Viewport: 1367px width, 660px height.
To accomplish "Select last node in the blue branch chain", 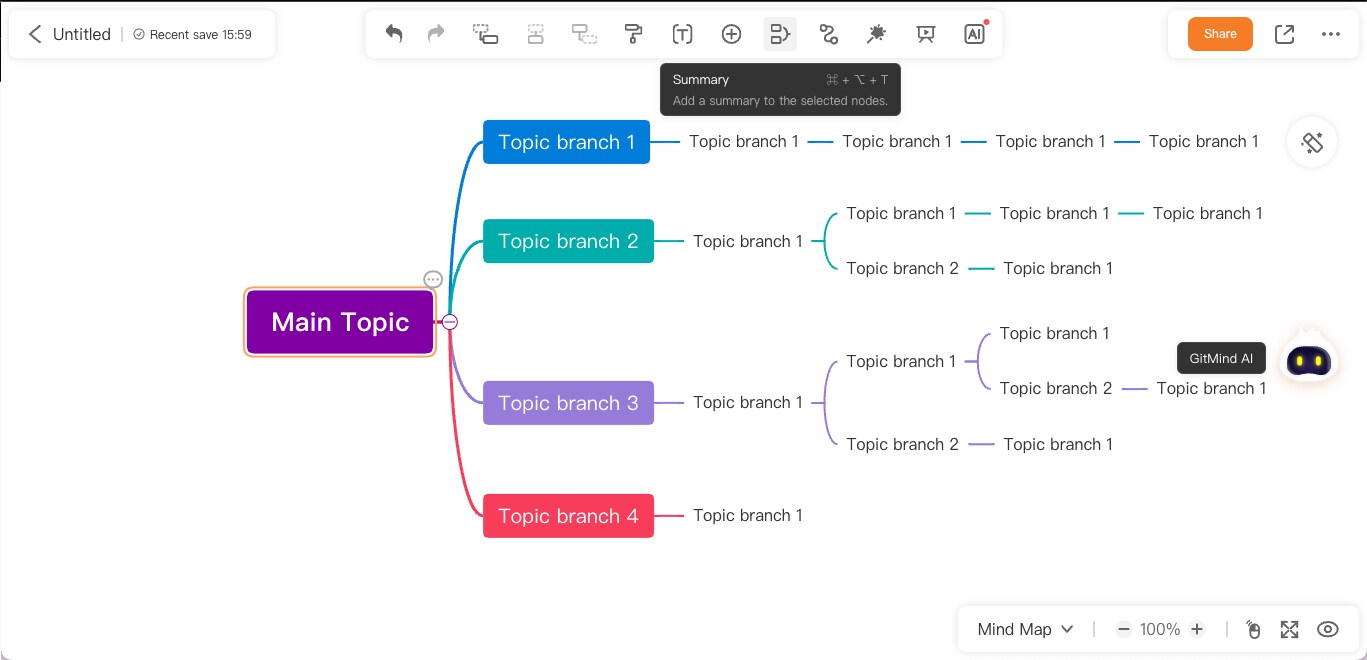I will tap(1204, 141).
